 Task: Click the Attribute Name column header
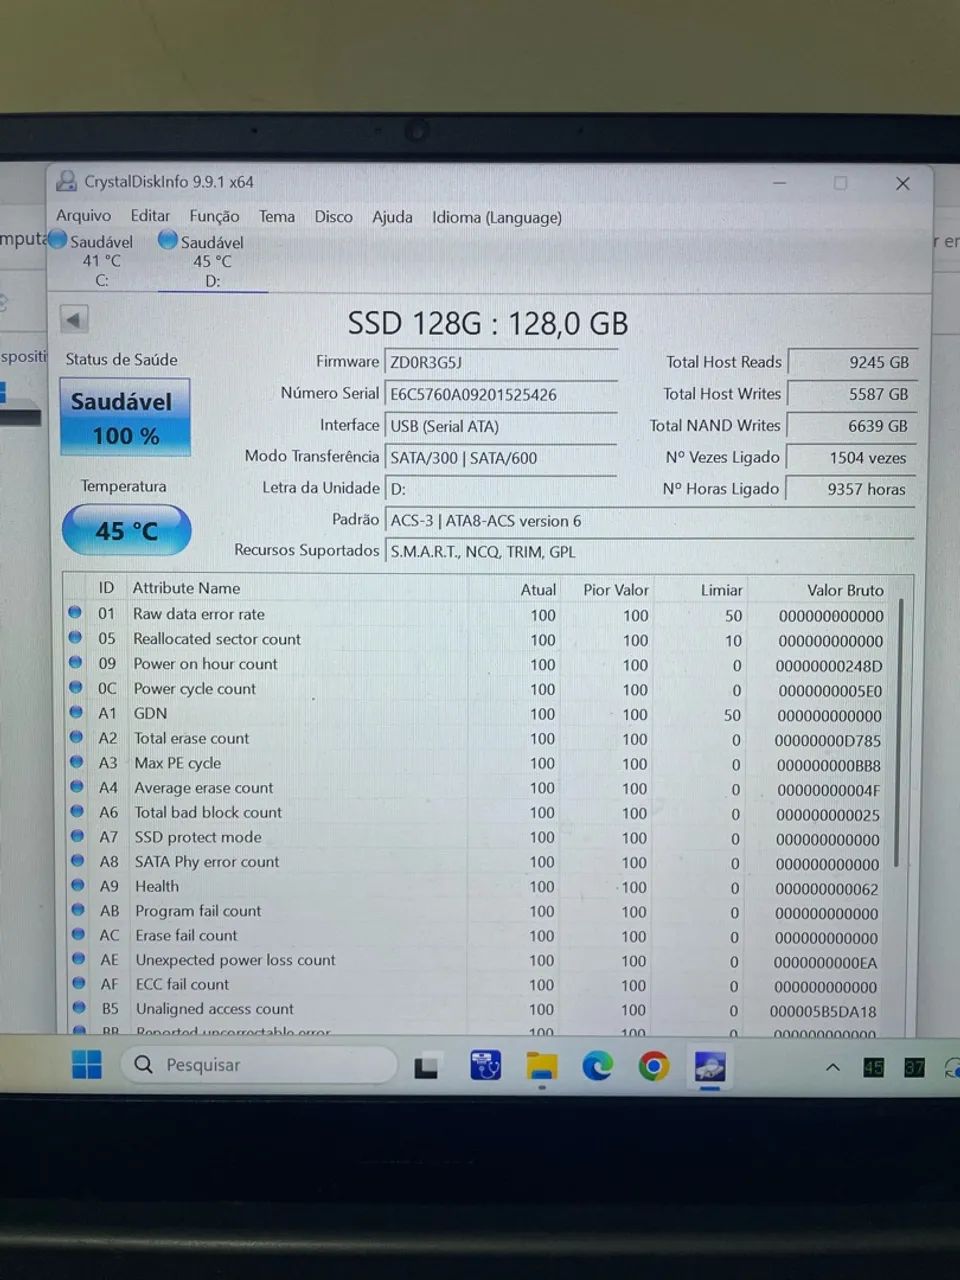coord(186,588)
